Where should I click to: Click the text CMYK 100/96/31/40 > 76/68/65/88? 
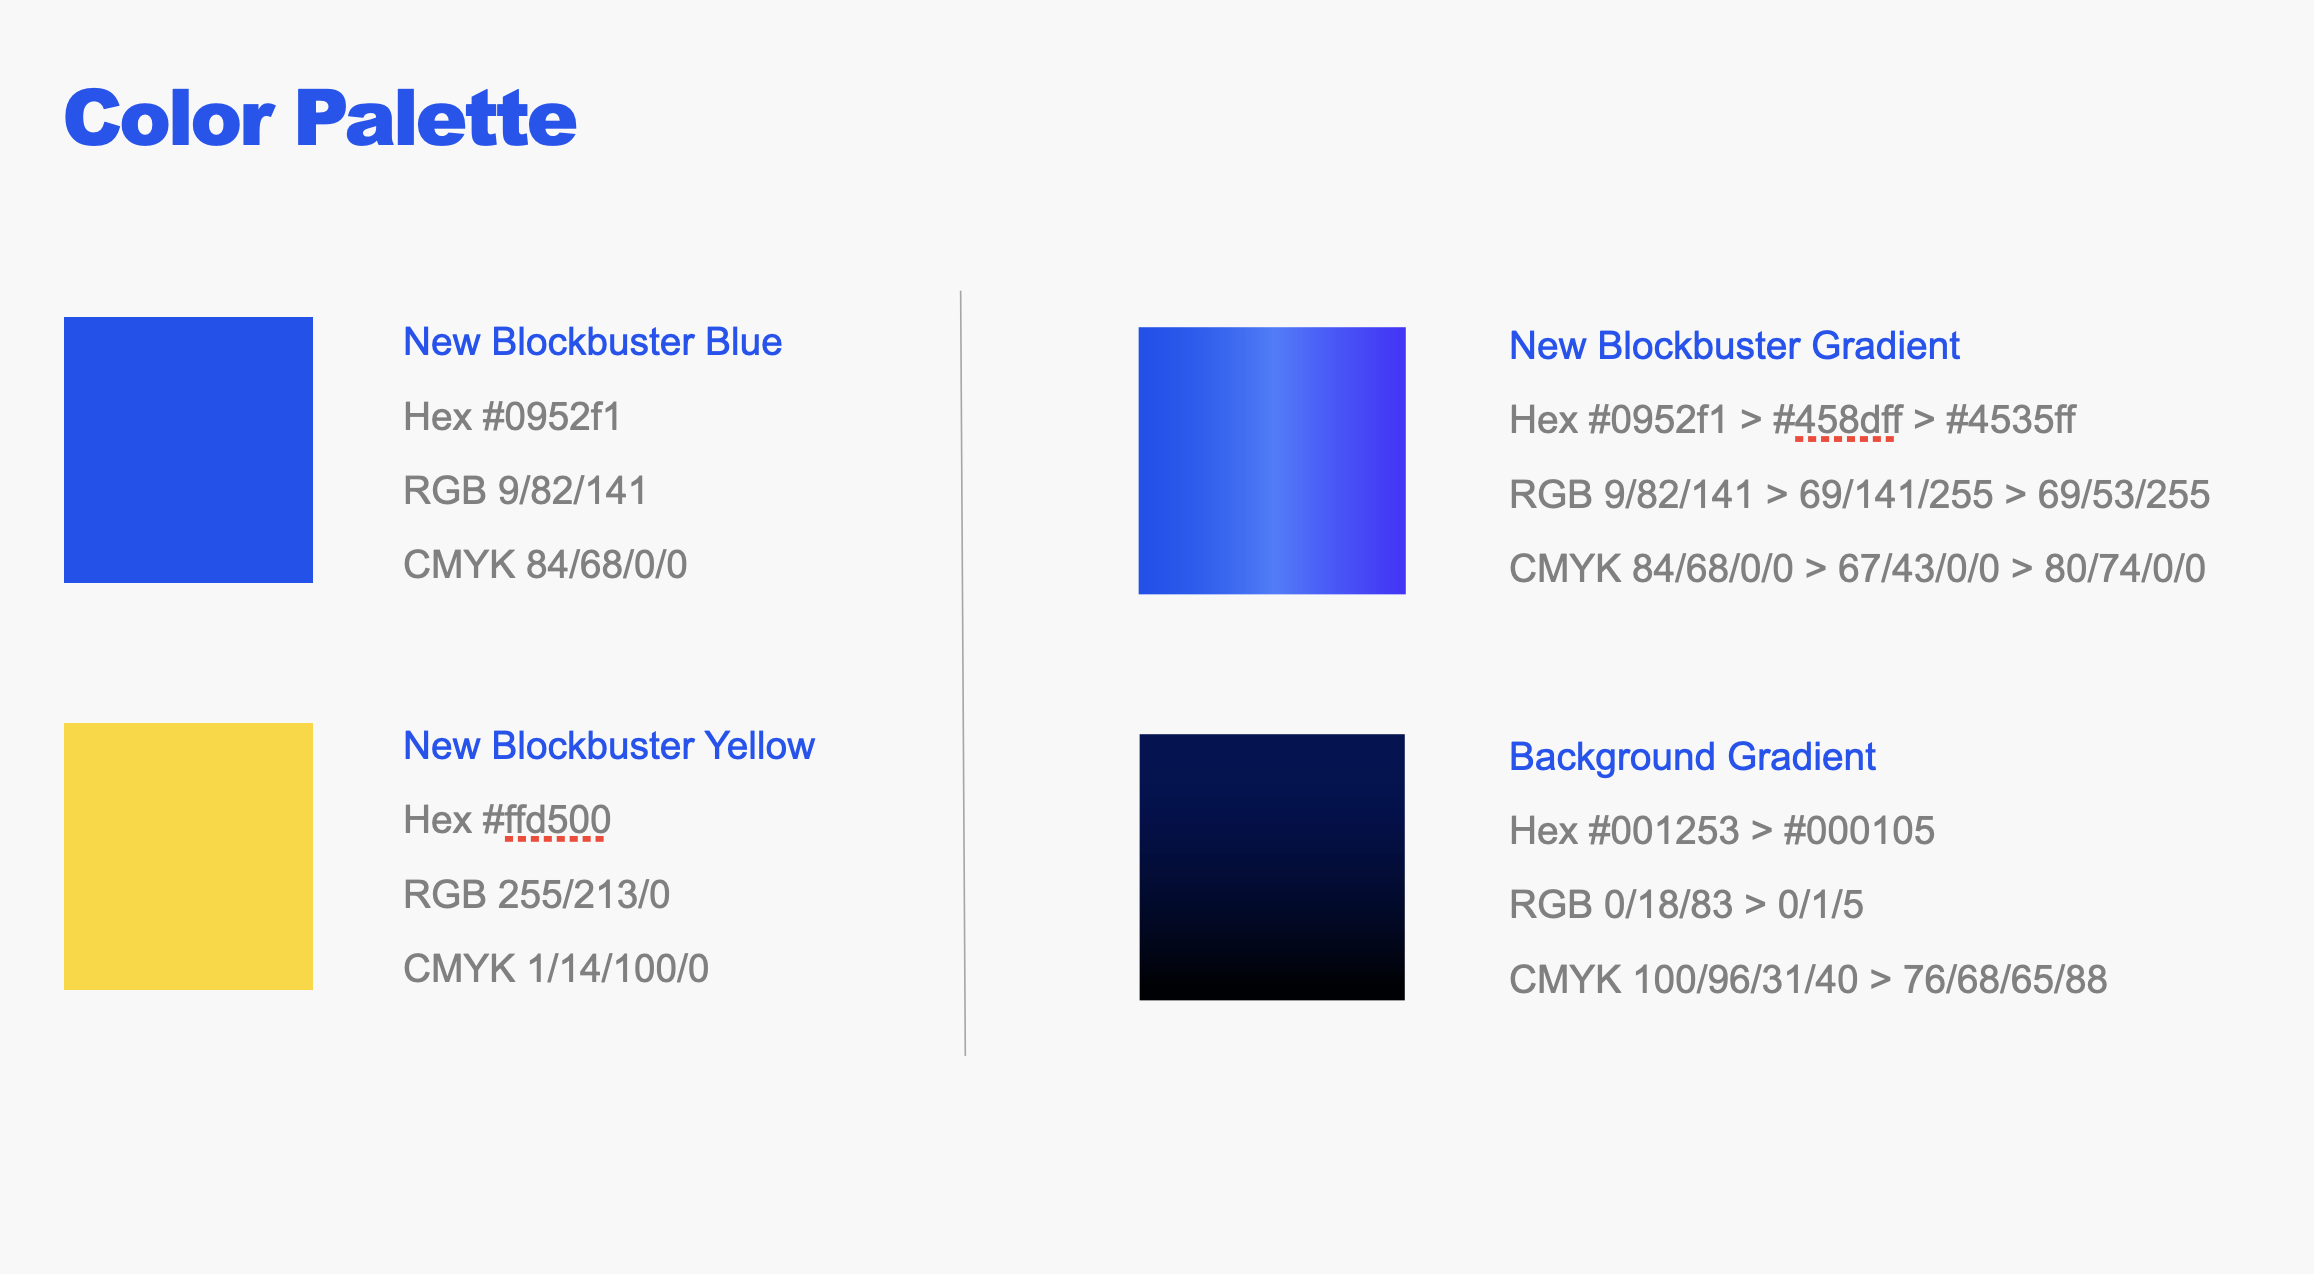(1808, 980)
